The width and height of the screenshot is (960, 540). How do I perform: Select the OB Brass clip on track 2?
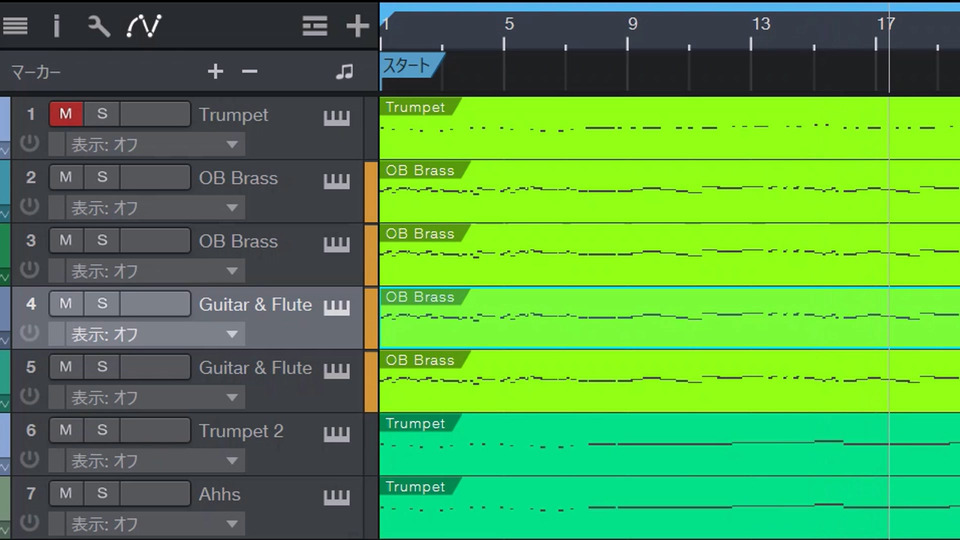pyautogui.click(x=670, y=192)
